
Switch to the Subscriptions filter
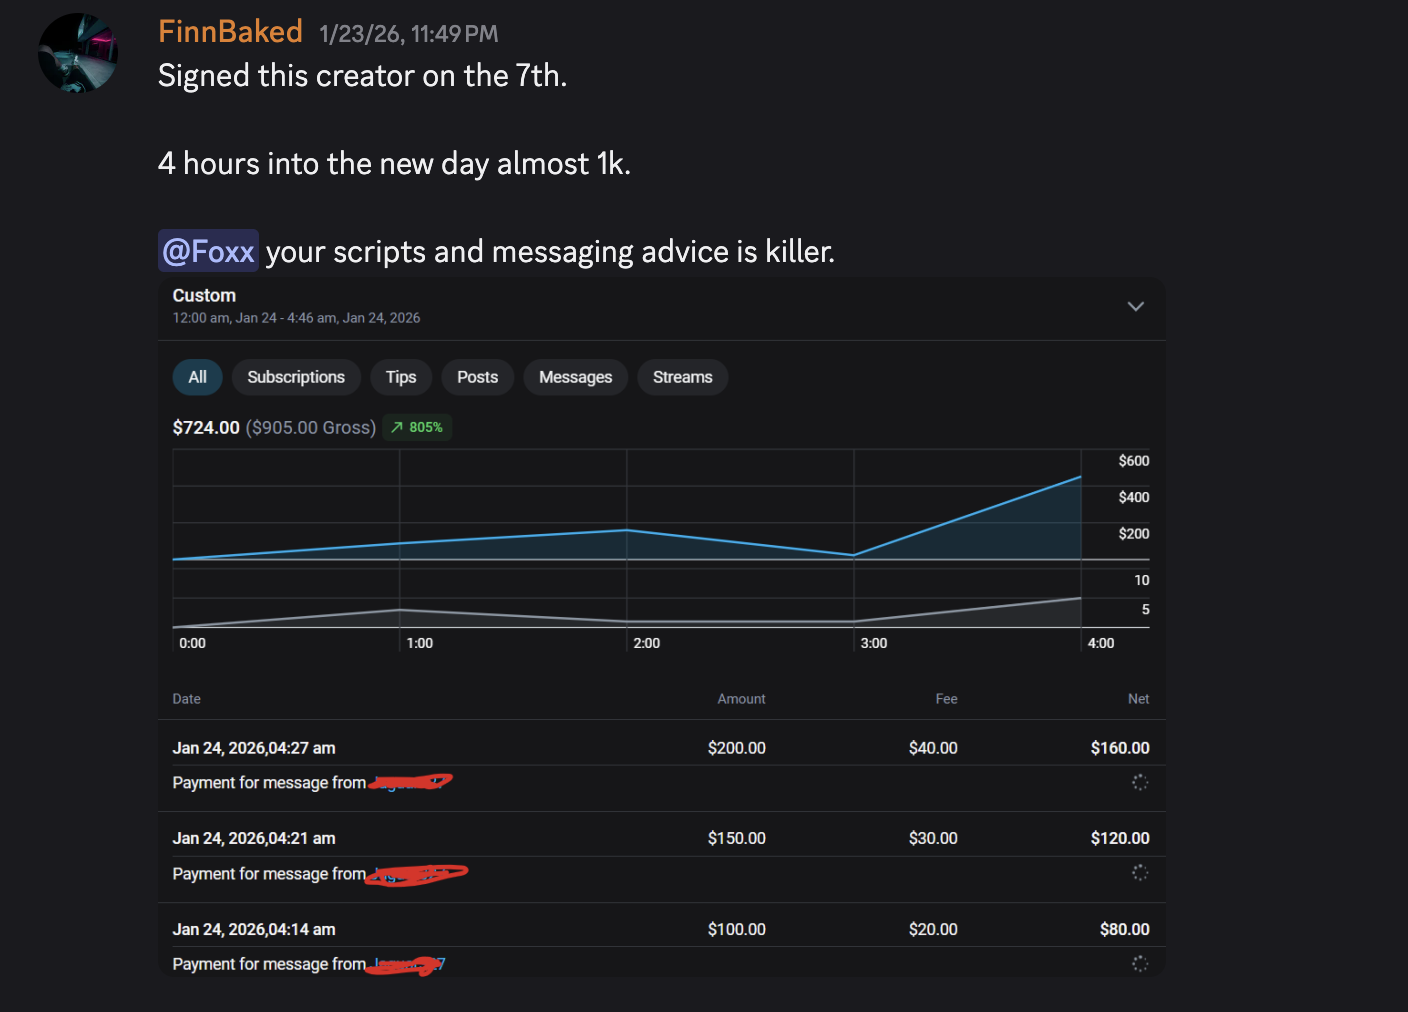[296, 377]
